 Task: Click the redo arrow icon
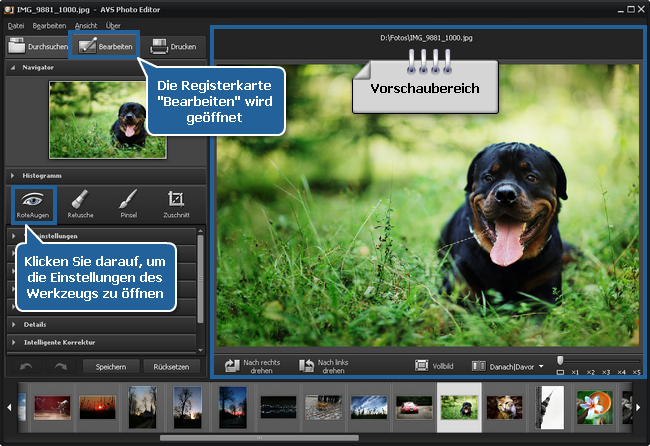[x=61, y=366]
